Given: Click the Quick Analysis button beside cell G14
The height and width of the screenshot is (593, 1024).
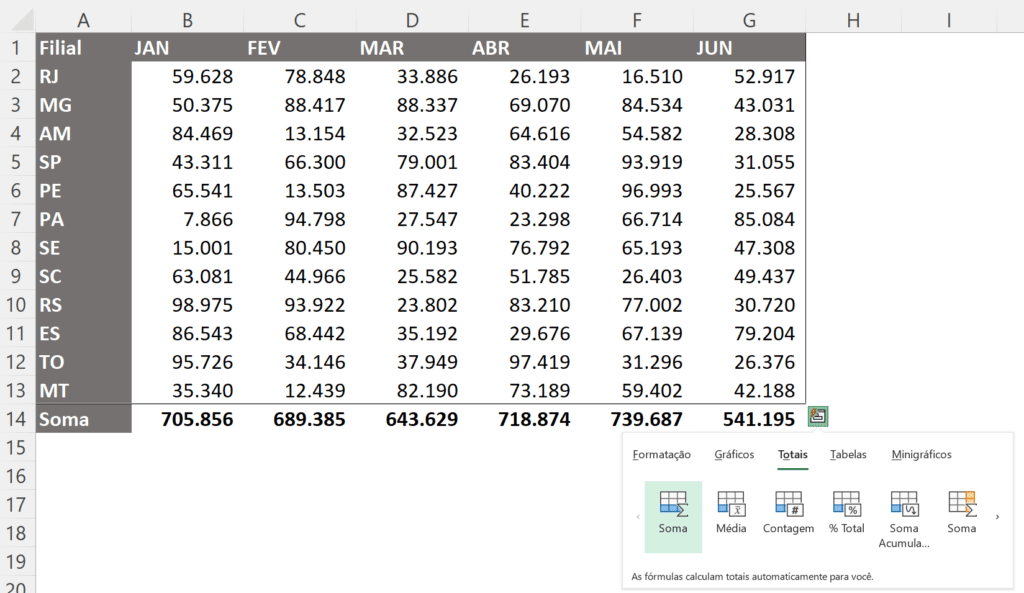Looking at the screenshot, I should 818,417.
